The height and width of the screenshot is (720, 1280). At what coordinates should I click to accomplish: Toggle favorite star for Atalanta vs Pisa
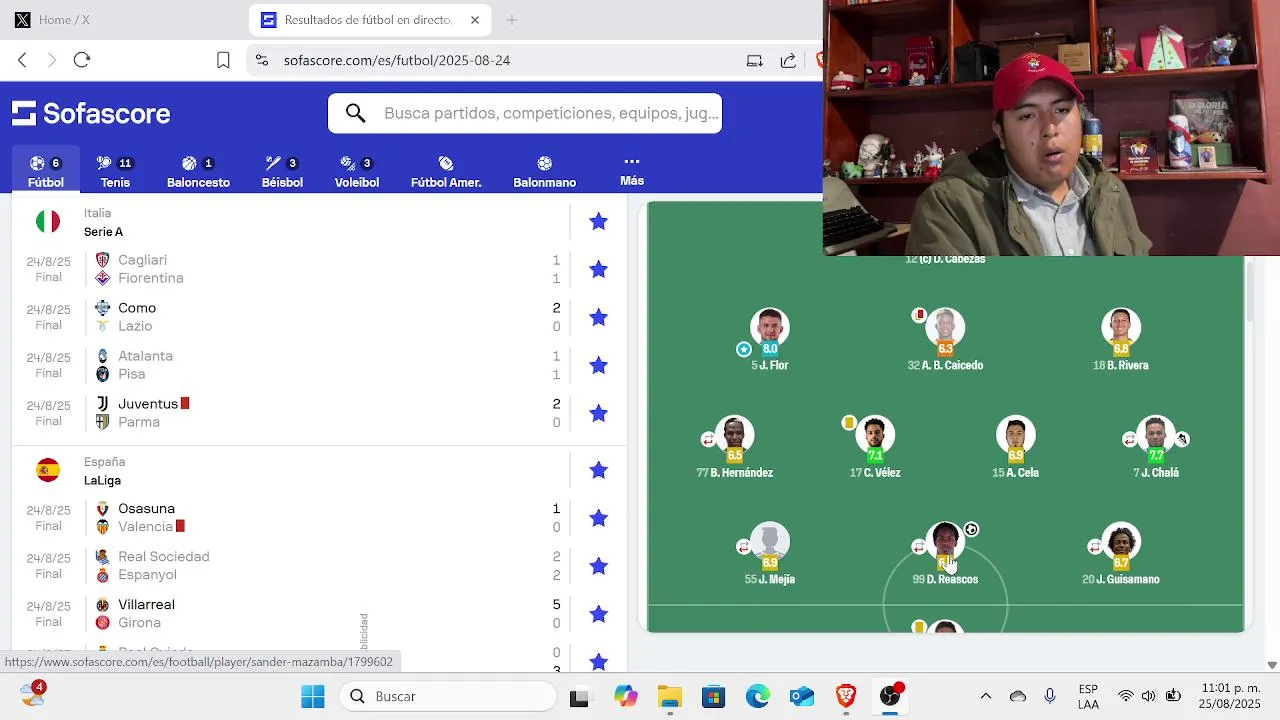coord(598,365)
